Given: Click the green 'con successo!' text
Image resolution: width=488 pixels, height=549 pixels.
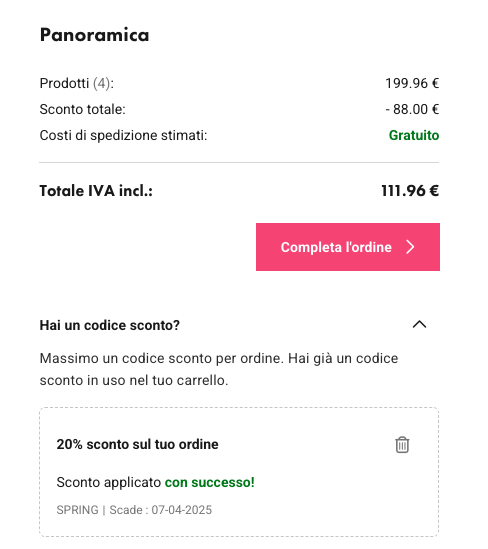Looking at the screenshot, I should coord(209,482).
